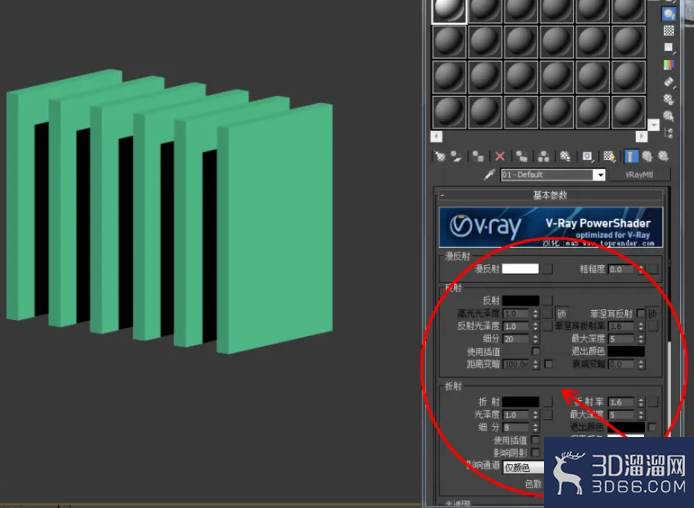Image resolution: width=694 pixels, height=508 pixels.
Task: Click the 细分 spinner in 反射 group
Action: point(536,339)
